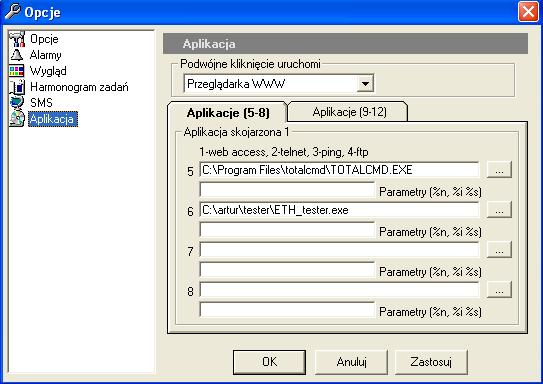Click the Opcje tools icon in sidebar
Screen dimensions: 543x384
click(17, 39)
